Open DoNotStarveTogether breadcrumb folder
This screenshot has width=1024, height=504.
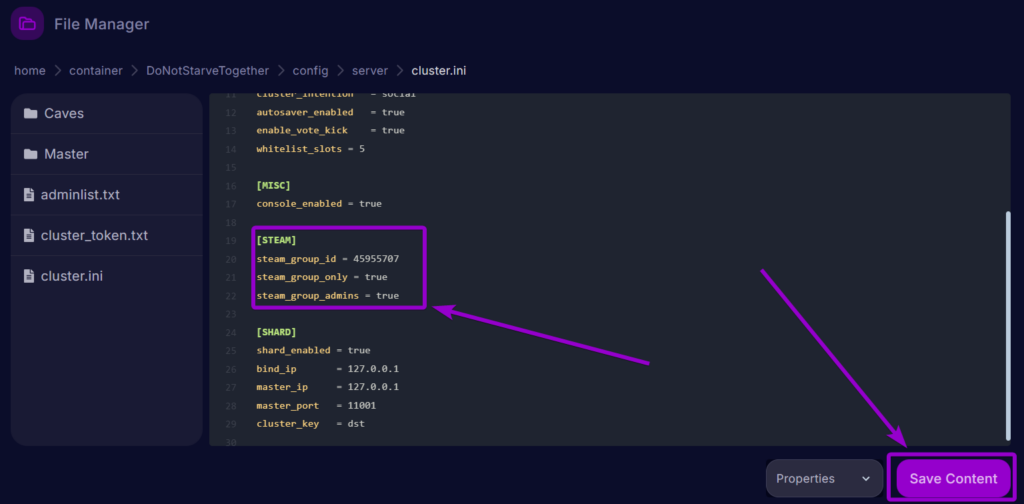(x=207, y=71)
